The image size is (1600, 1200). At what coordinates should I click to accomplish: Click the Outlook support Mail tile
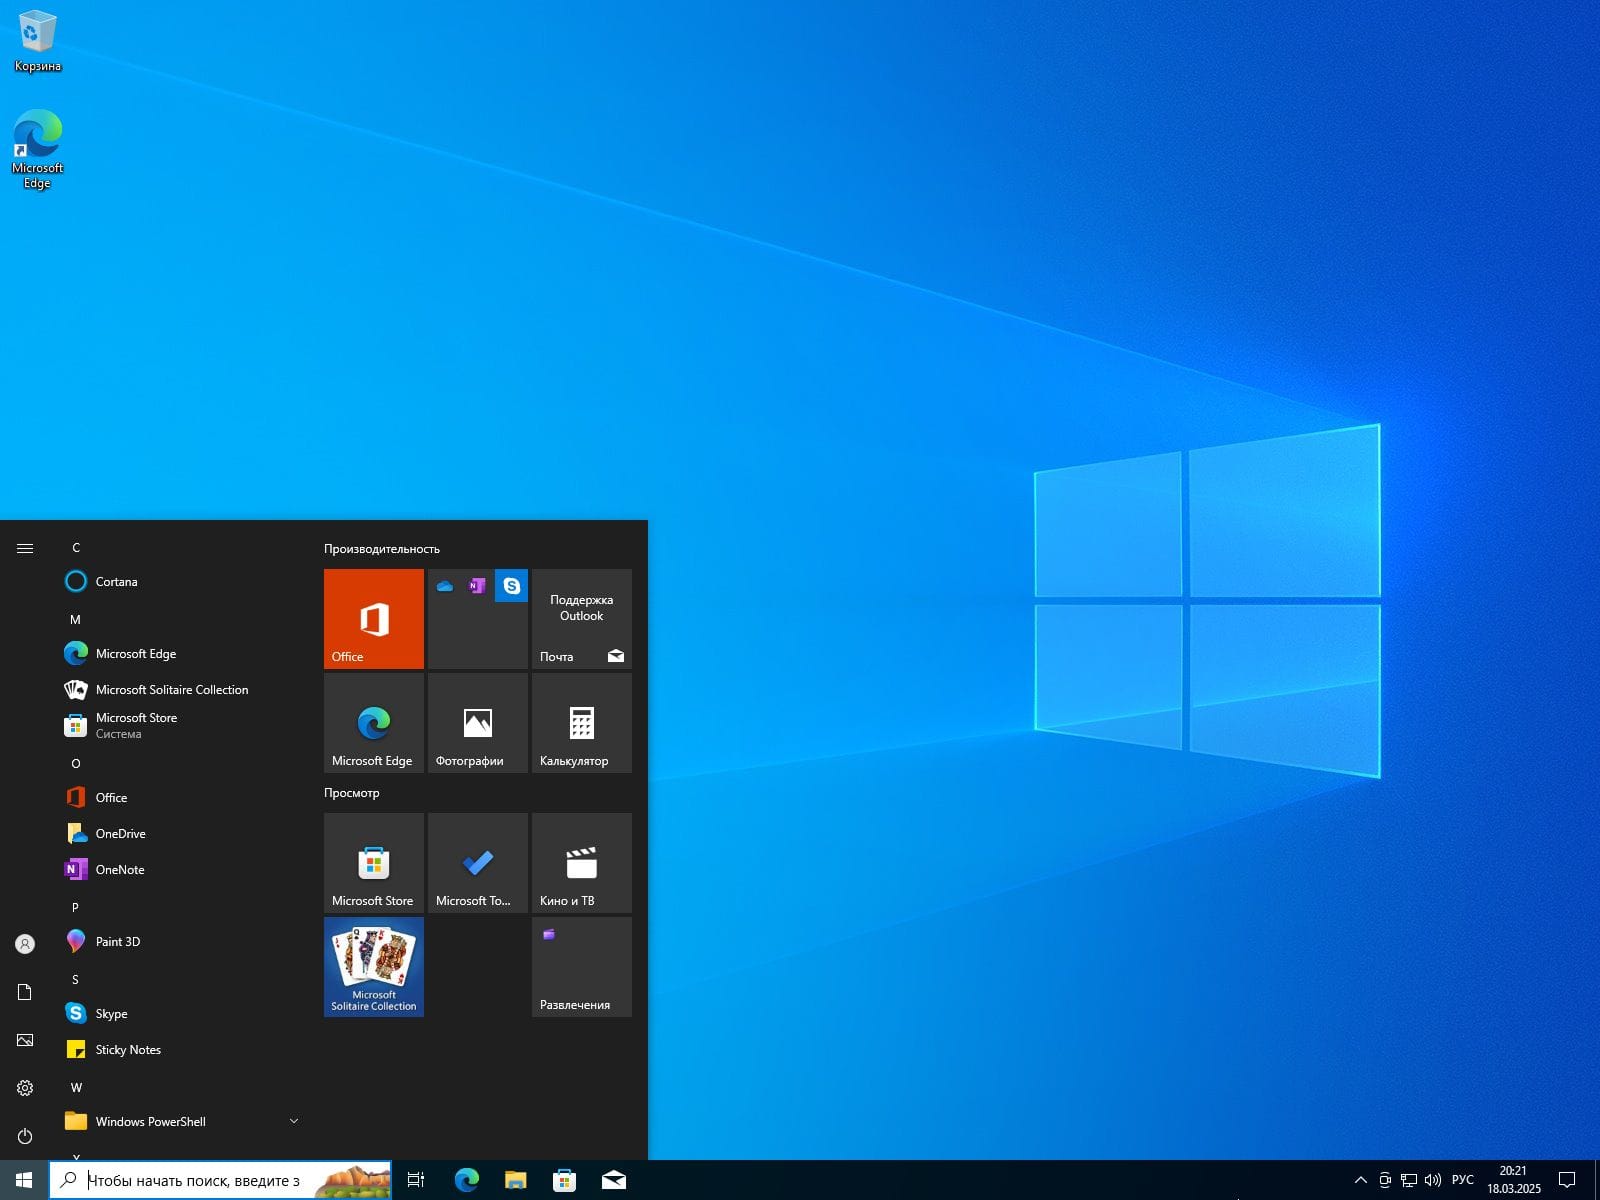pyautogui.click(x=581, y=618)
